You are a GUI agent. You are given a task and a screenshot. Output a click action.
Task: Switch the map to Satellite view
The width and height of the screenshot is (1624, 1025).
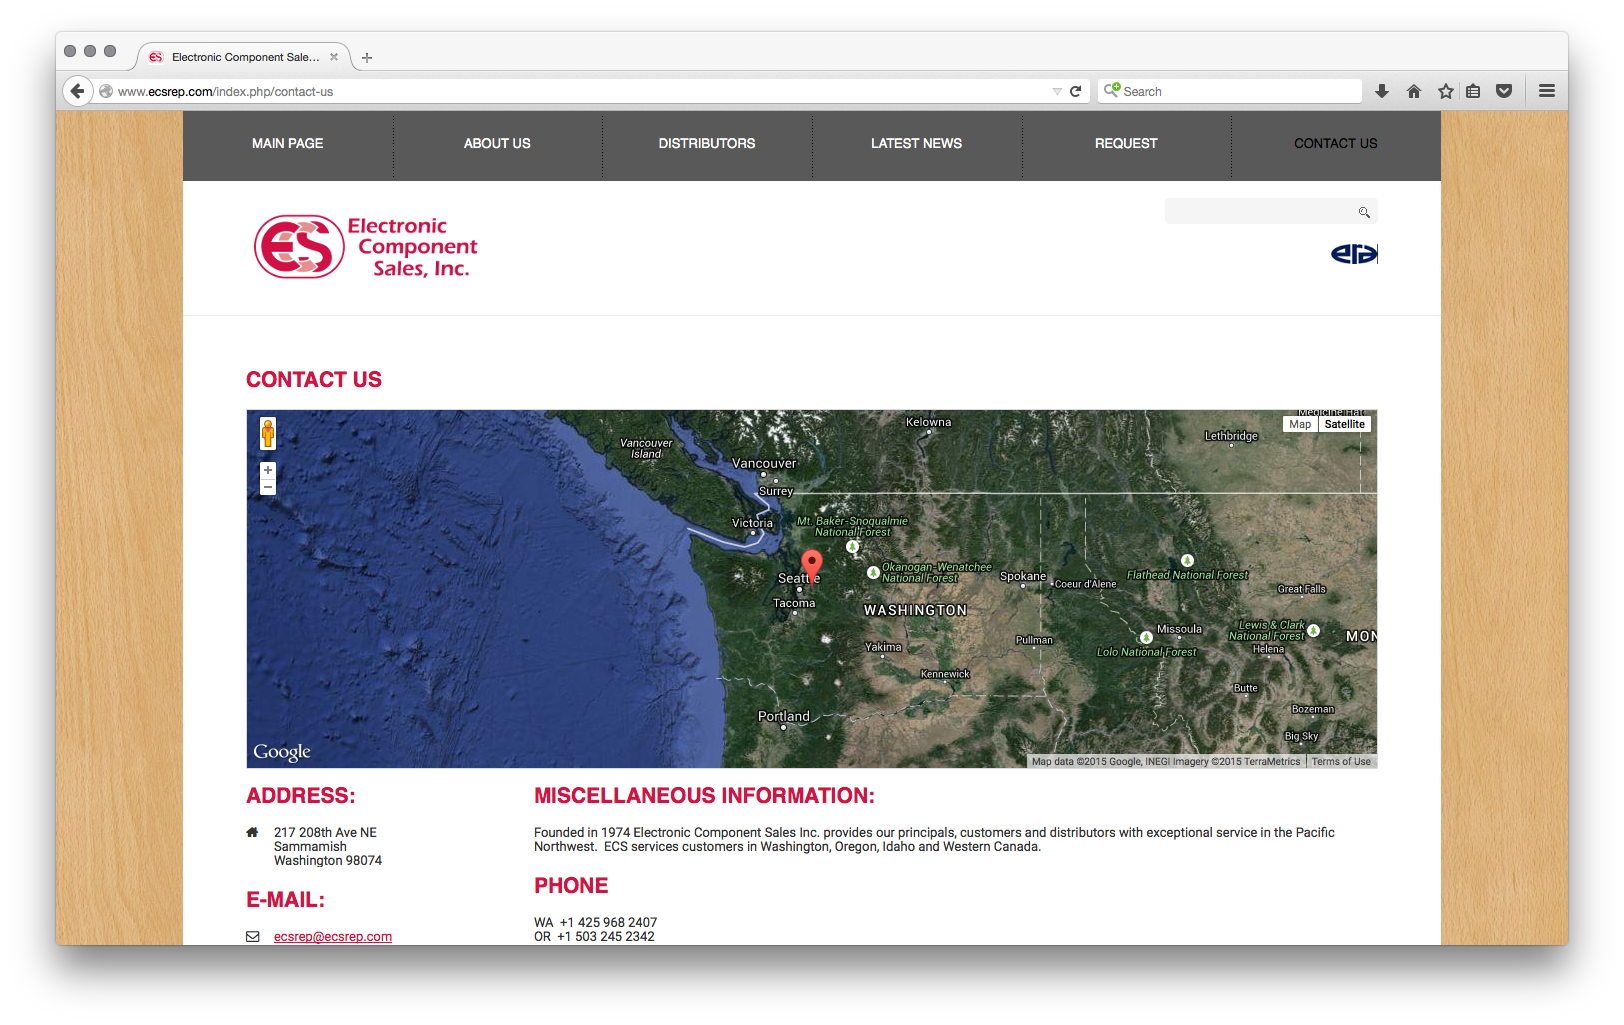point(1344,424)
